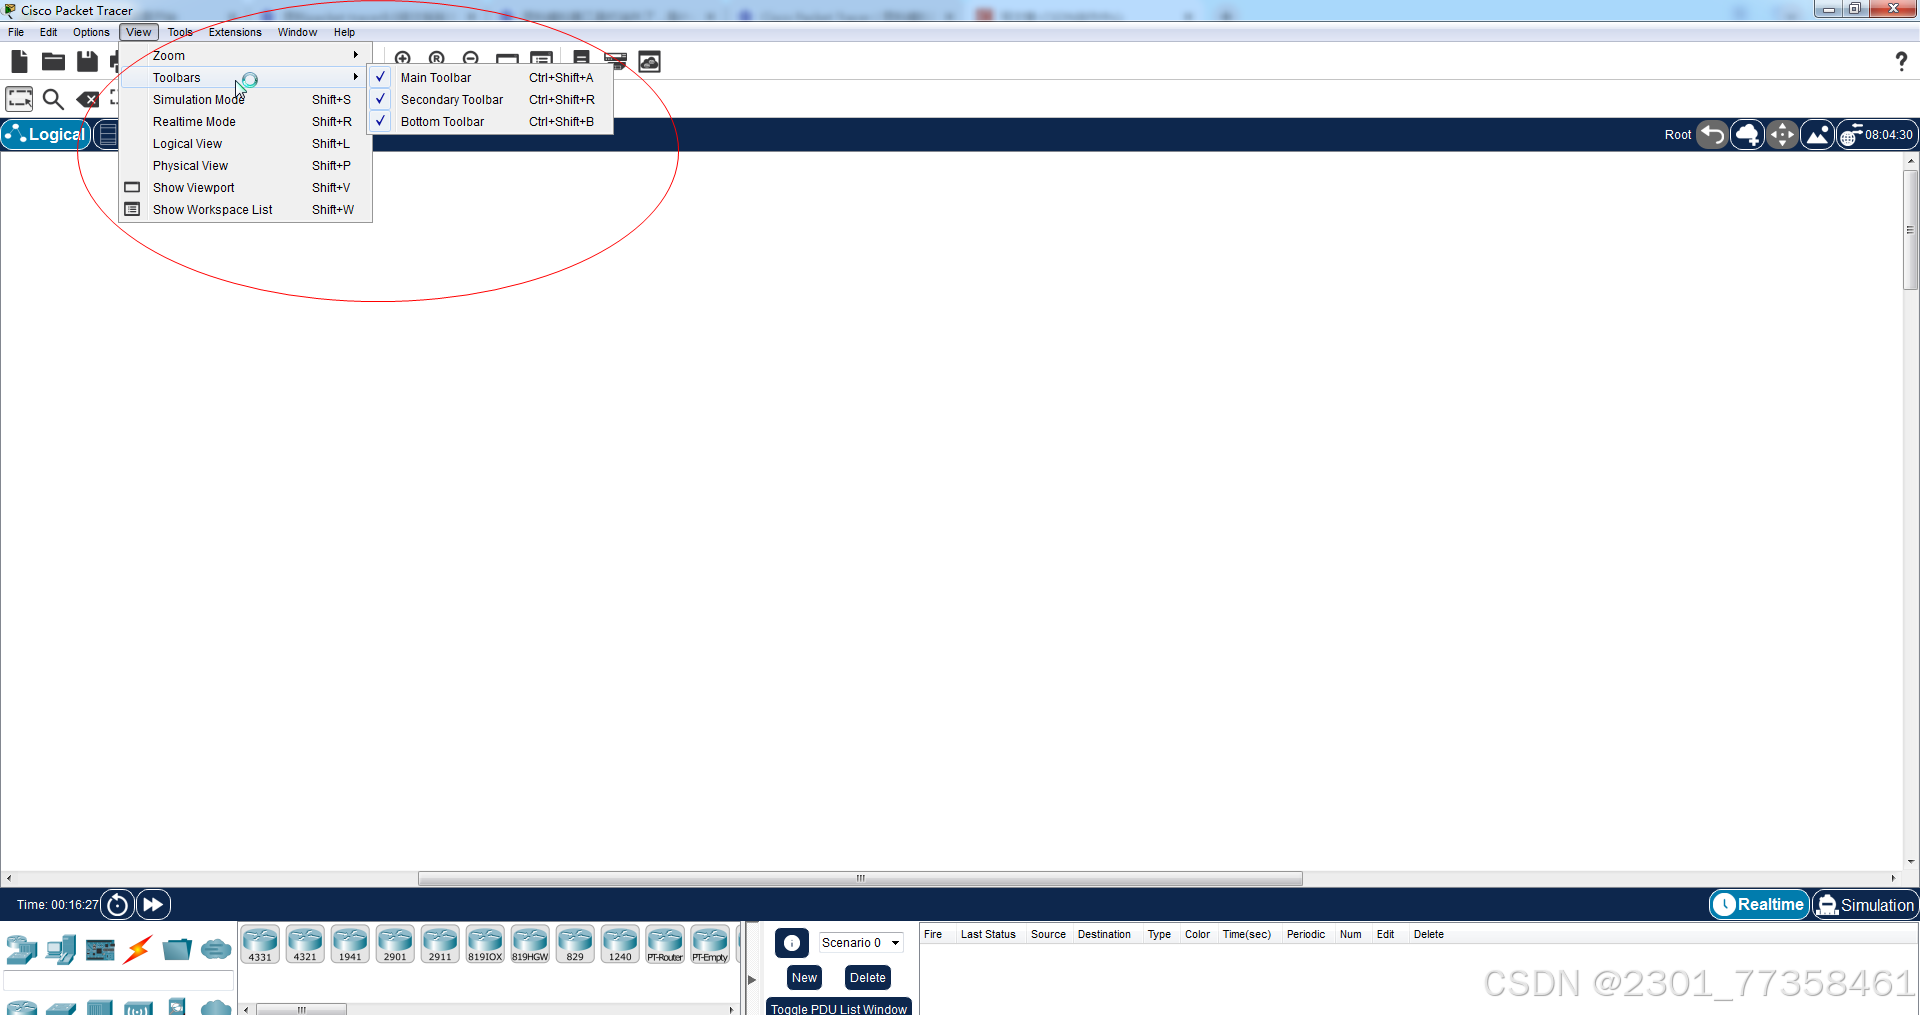This screenshot has height=1015, width=1920.
Task: Uncheck Bottom Toolbar in submenu
Action: (x=490, y=122)
